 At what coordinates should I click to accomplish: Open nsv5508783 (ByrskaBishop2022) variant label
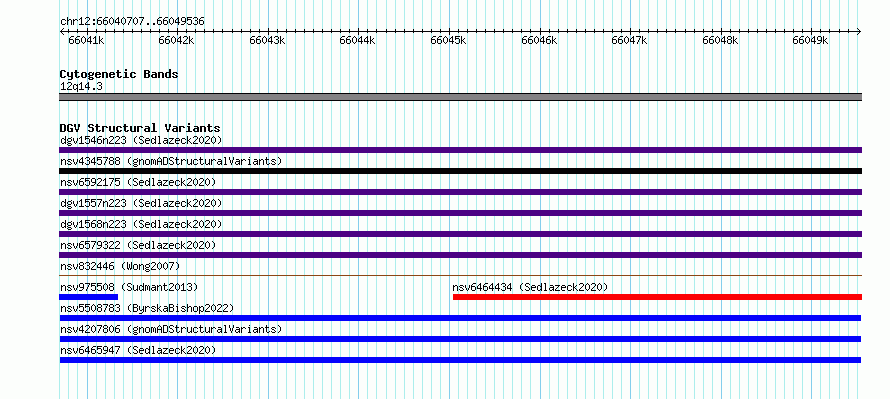[x=147, y=308]
